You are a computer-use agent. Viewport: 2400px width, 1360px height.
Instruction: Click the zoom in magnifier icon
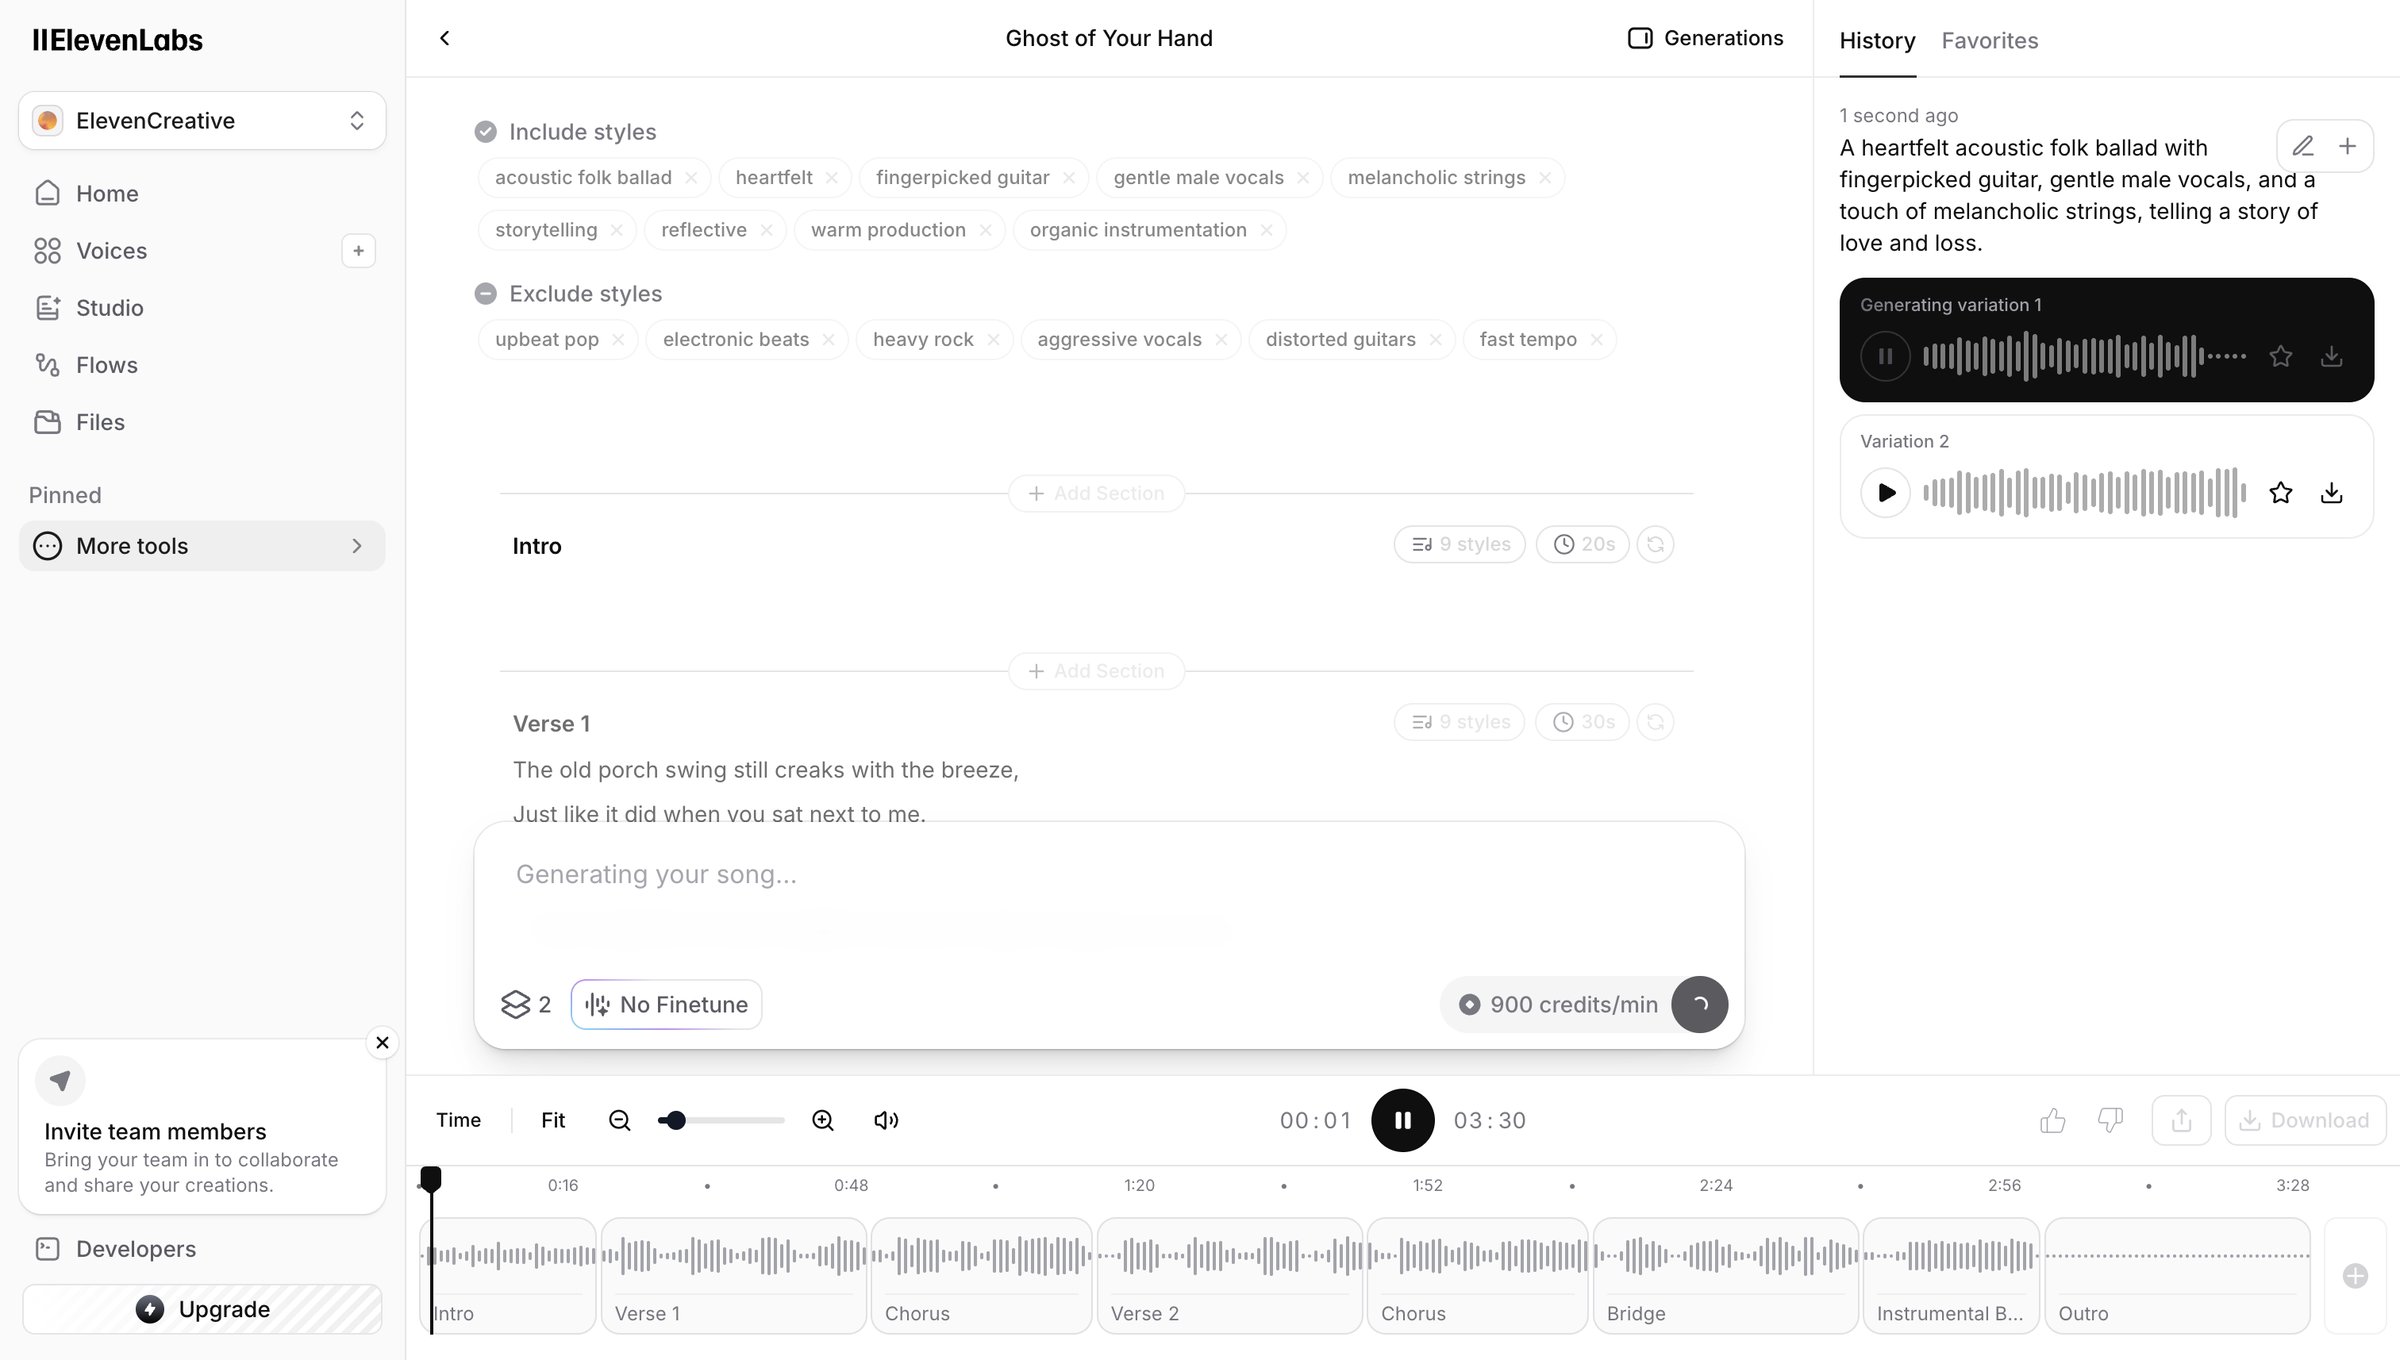822,1120
